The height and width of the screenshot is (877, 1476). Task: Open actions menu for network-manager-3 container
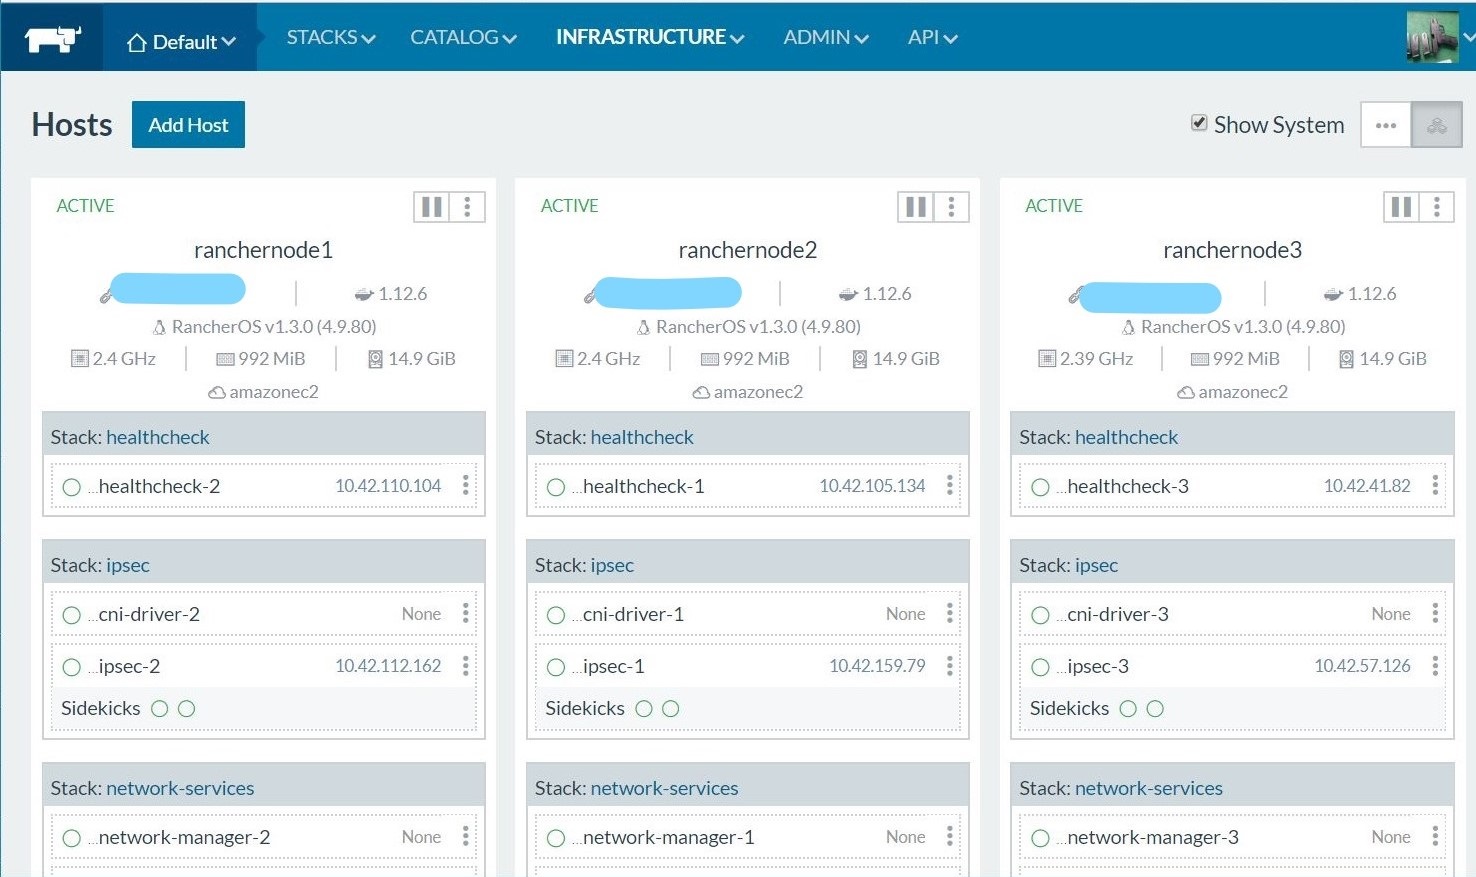pyautogui.click(x=1435, y=837)
